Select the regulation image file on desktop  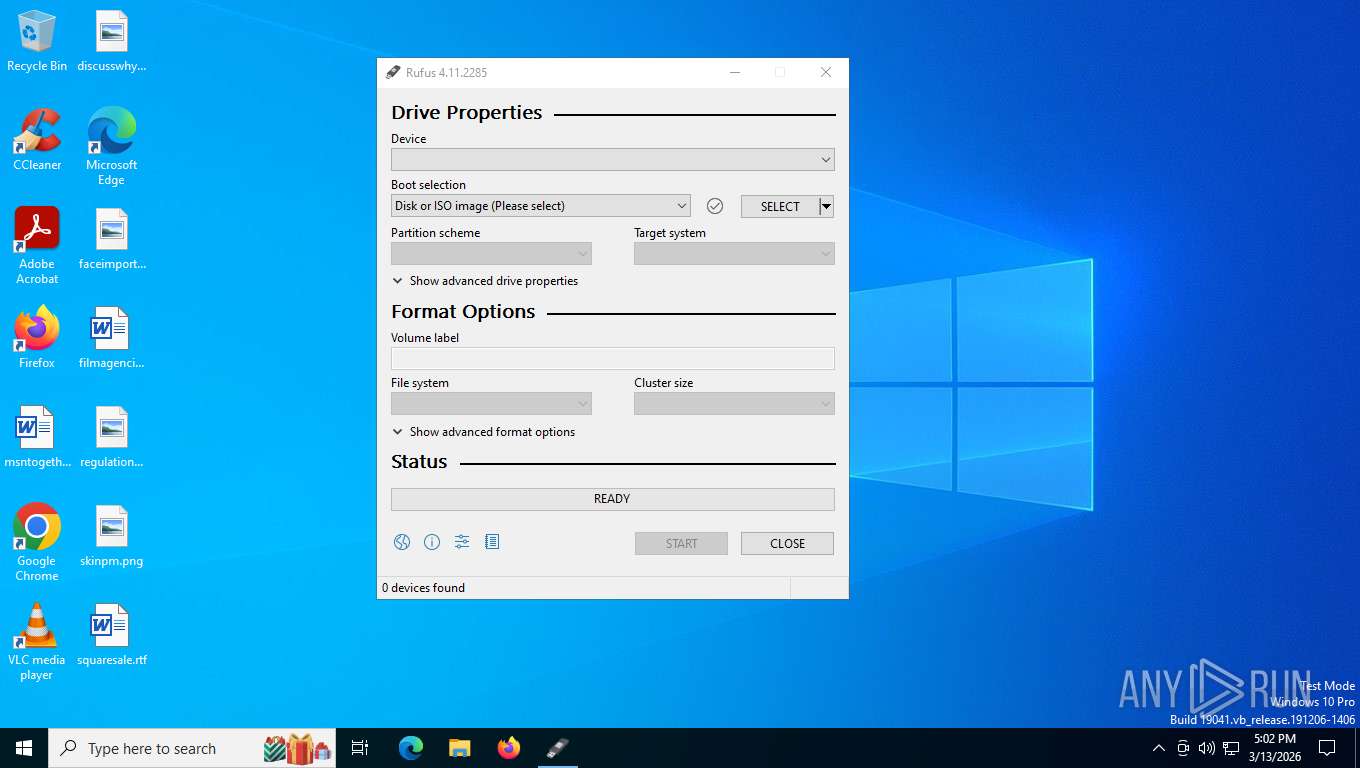click(111, 437)
